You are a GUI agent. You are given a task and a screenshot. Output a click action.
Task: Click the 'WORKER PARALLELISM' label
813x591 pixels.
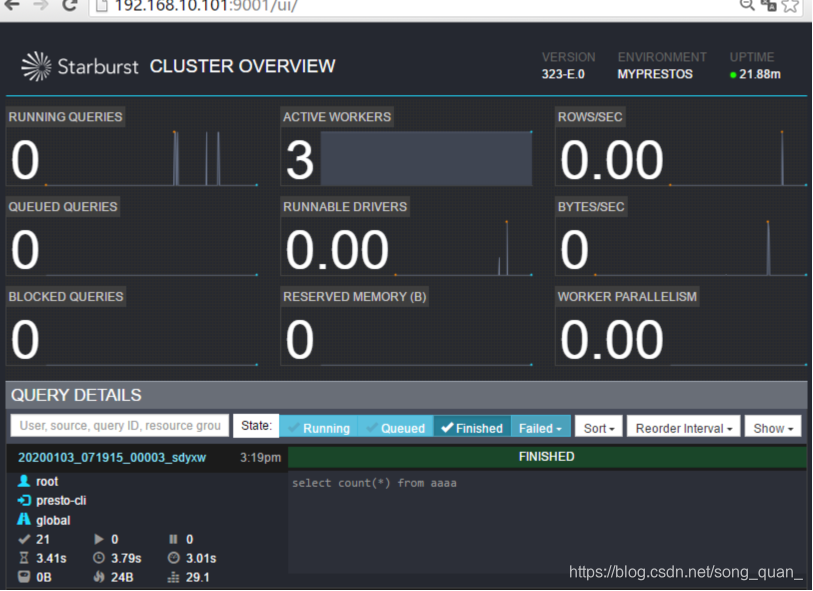click(627, 296)
